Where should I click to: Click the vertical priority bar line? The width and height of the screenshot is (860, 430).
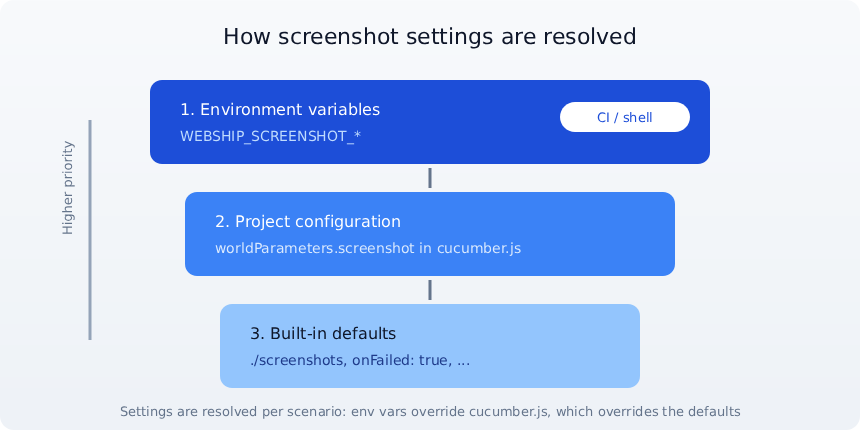[x=90, y=230]
